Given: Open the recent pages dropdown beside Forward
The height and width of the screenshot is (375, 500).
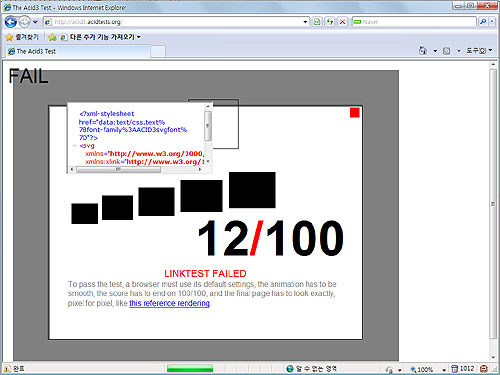Looking at the screenshot, I should [35, 22].
